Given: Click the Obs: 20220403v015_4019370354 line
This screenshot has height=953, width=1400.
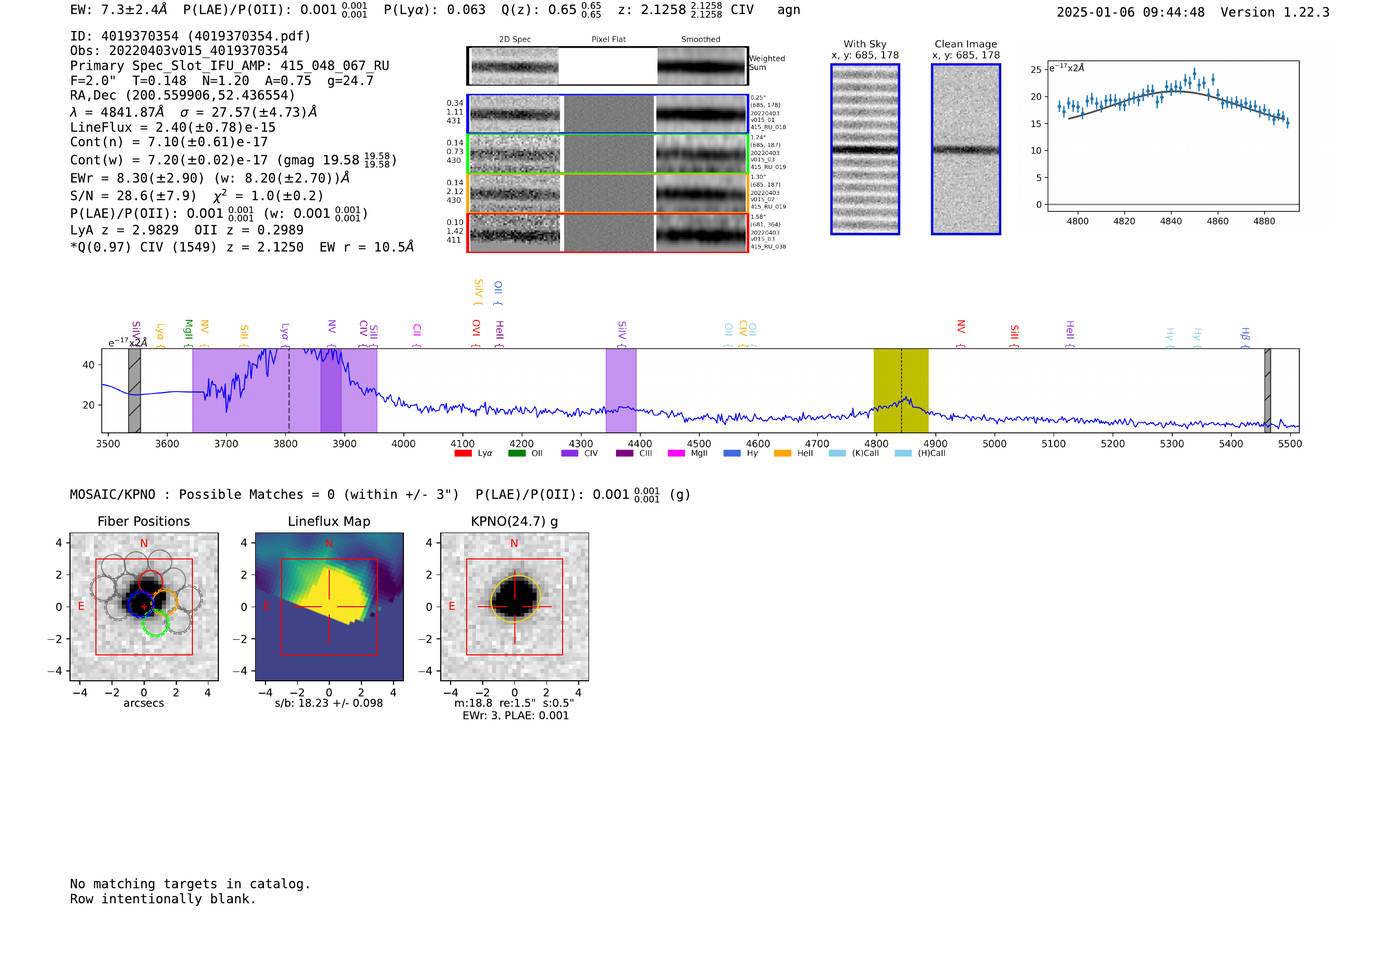Looking at the screenshot, I should [x=179, y=51].
